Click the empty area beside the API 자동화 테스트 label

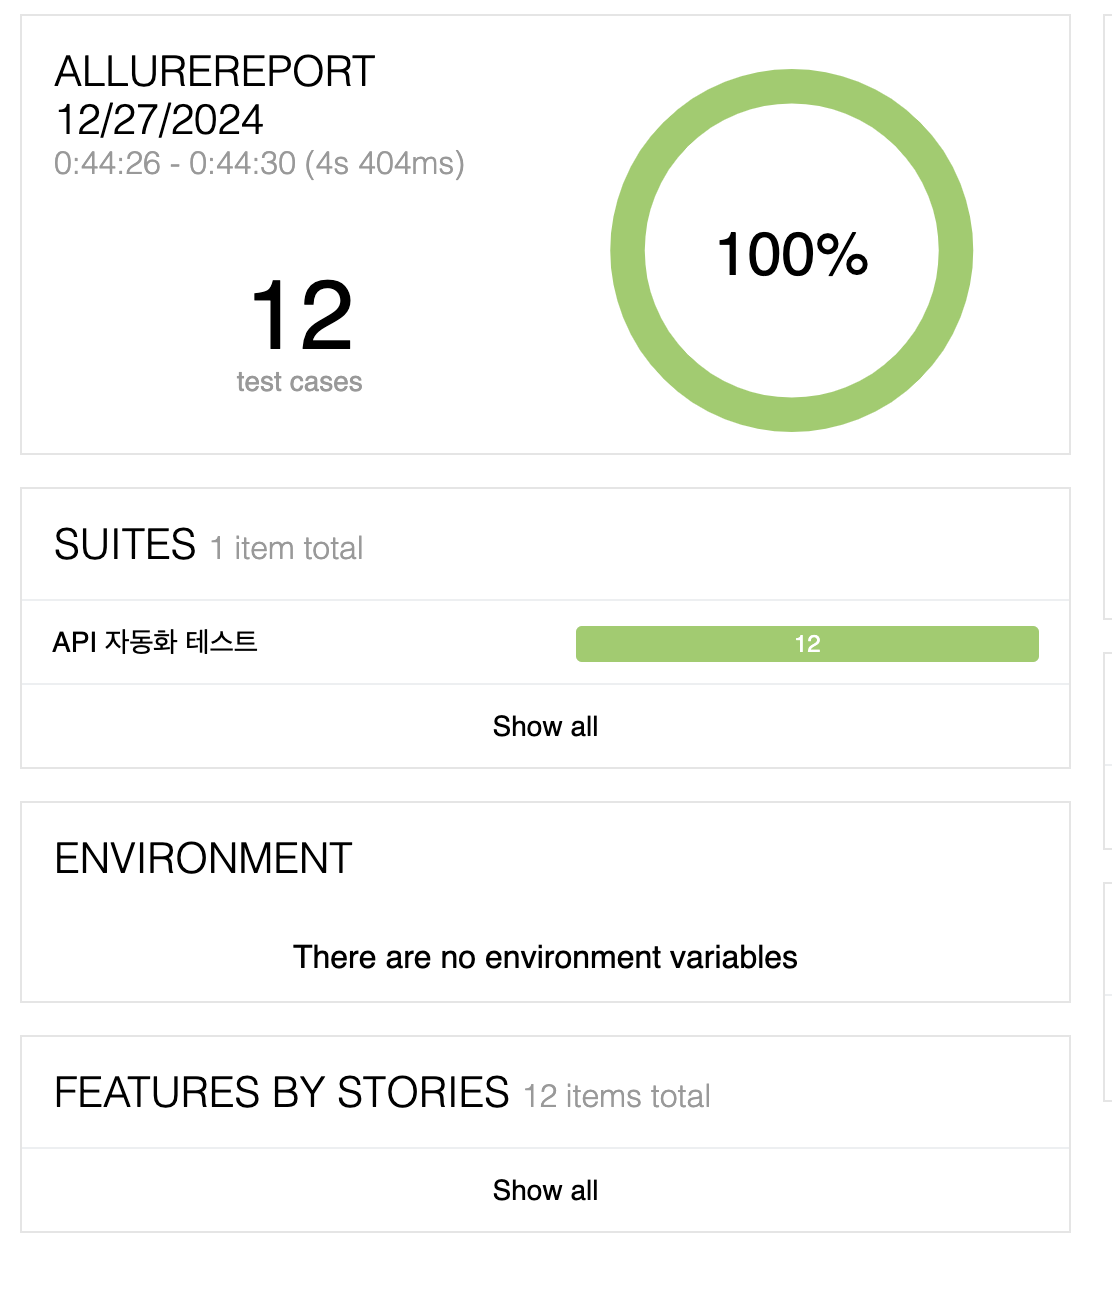click(x=415, y=642)
